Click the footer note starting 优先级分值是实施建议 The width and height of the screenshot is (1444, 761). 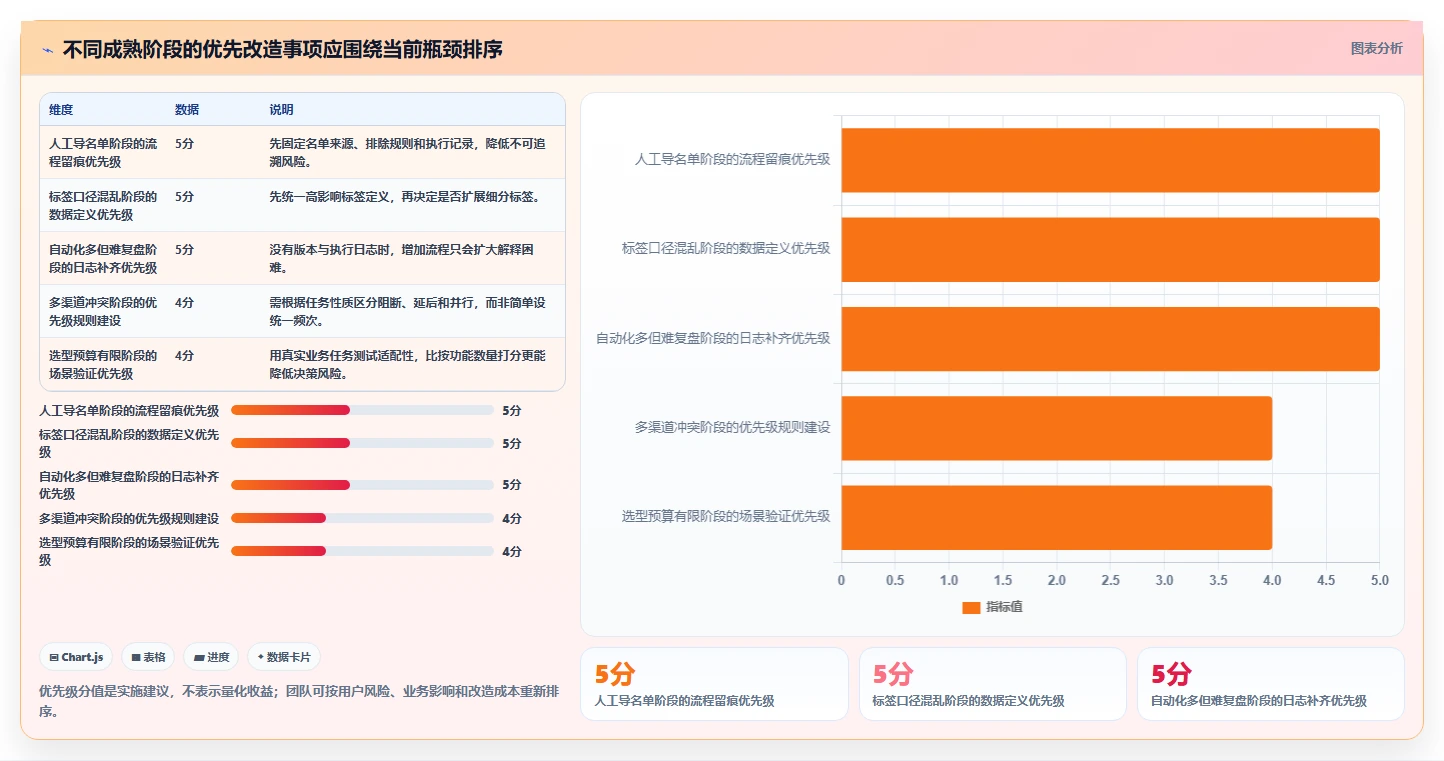(299, 701)
